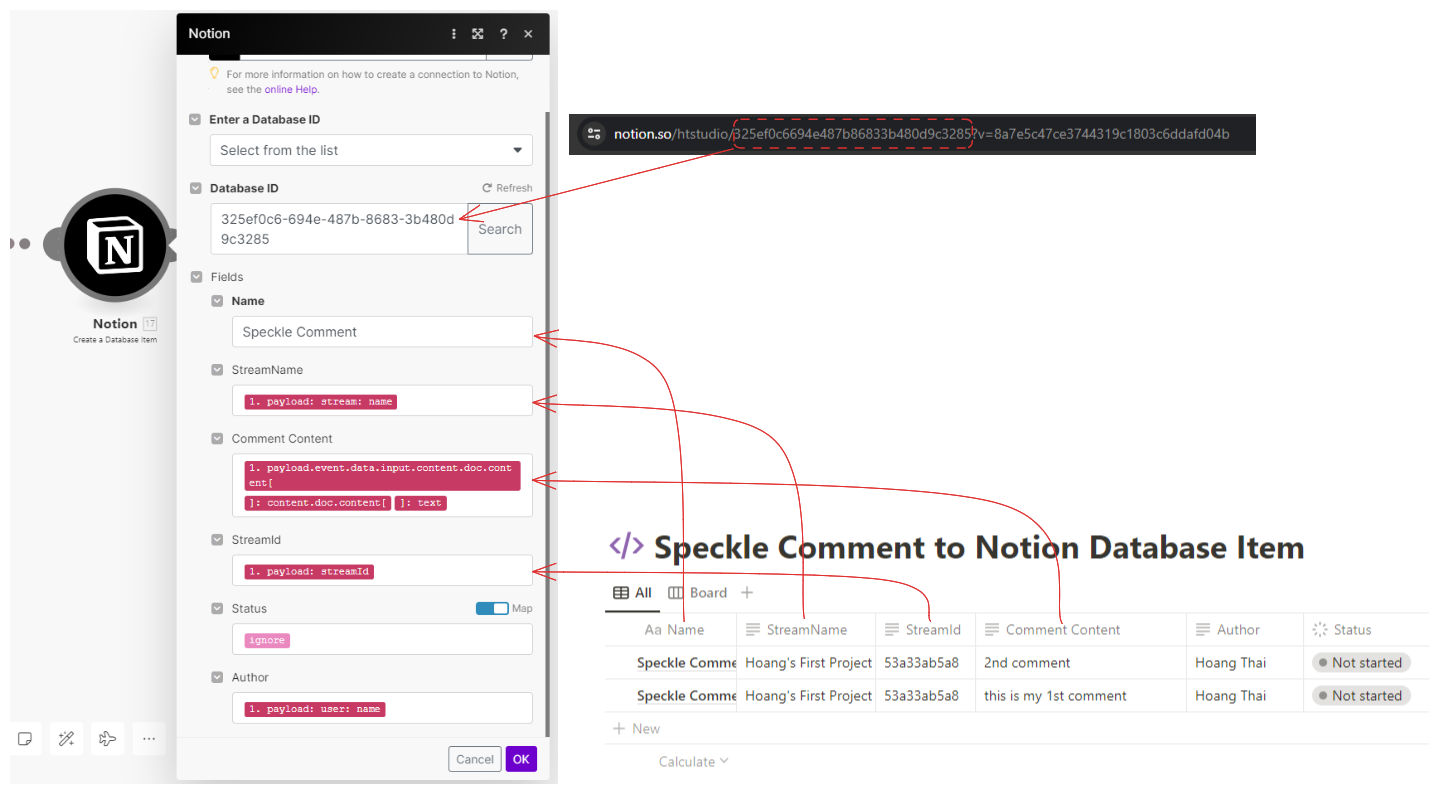Click the Search button beside Database ID

click(500, 229)
